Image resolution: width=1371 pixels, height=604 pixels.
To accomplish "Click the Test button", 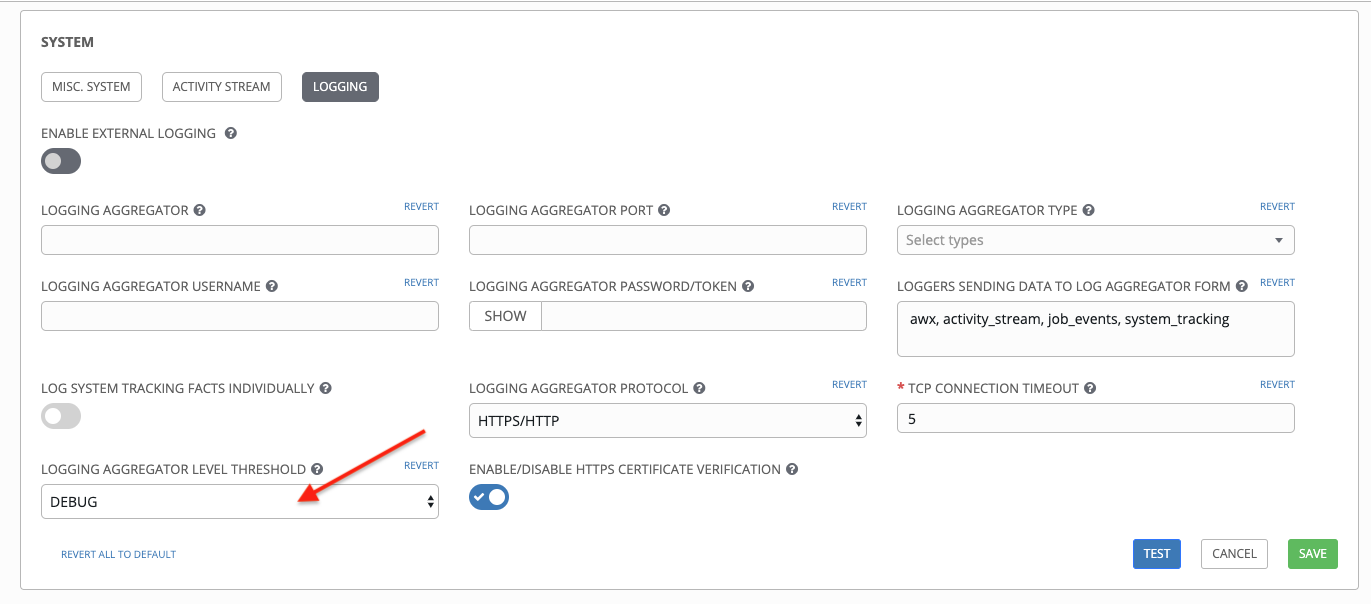I will click(1157, 554).
